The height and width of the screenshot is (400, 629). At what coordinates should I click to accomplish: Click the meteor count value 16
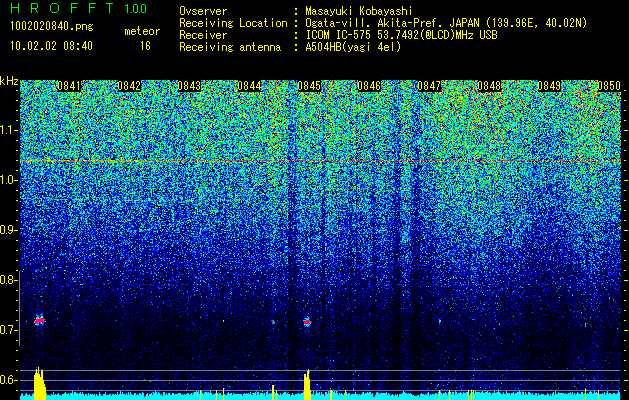[x=145, y=46]
